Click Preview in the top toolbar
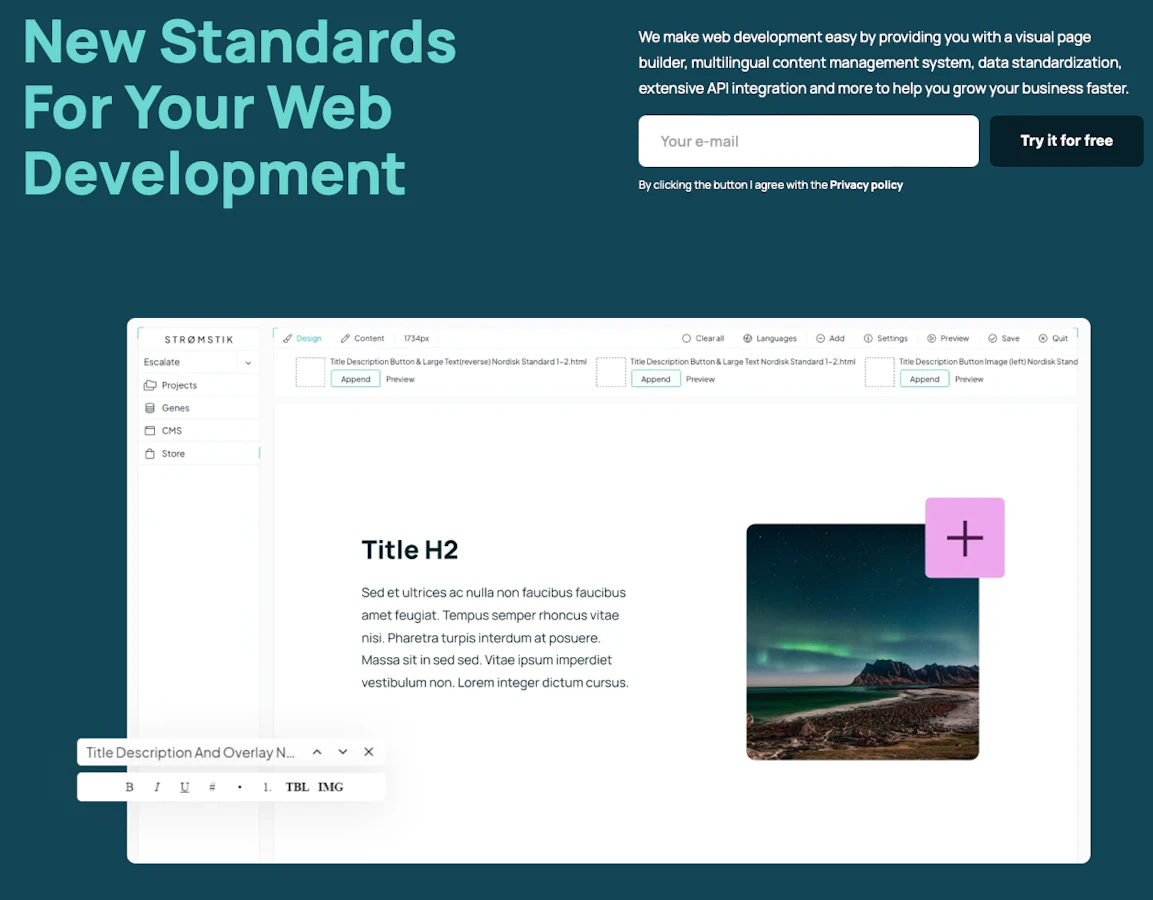The width and height of the screenshot is (1153, 900). pyautogui.click(x=948, y=338)
